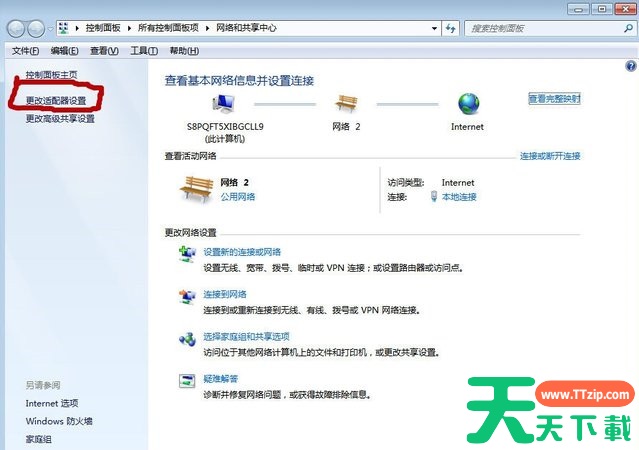Open Windows 防火墙 in the sidebar
This screenshot has width=639, height=450.
coord(59,421)
